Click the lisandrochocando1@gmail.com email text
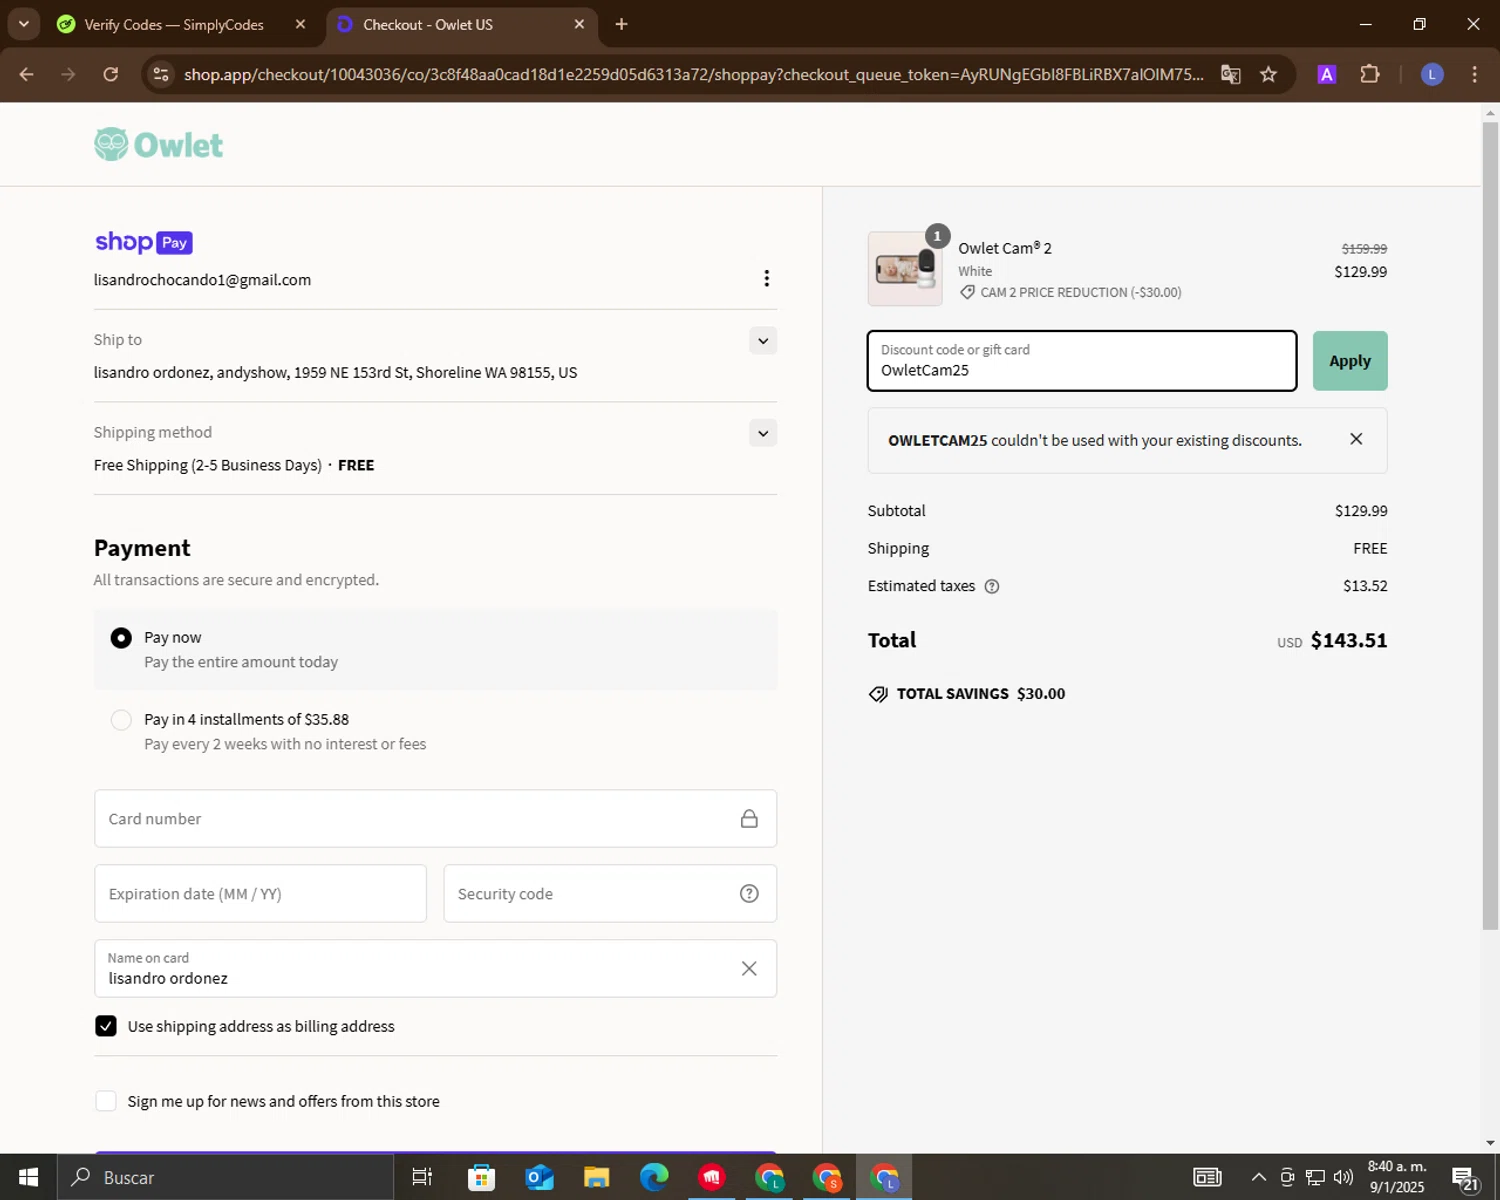 click(x=202, y=280)
